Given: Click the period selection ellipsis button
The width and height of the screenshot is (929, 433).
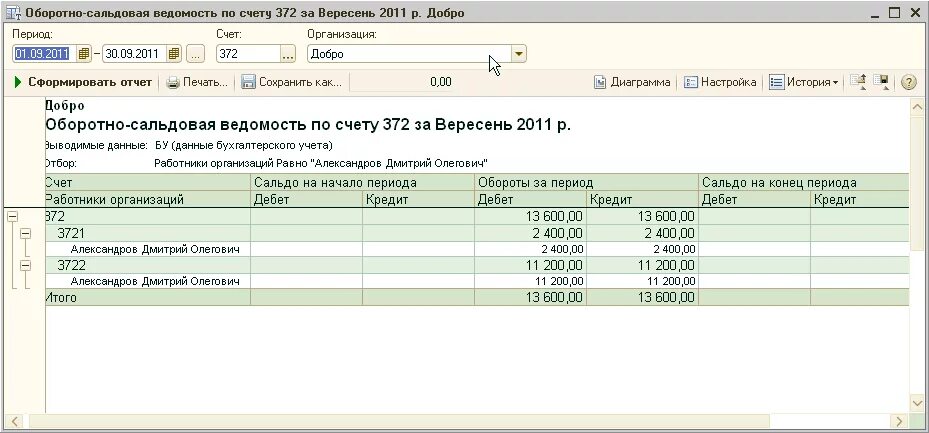Looking at the screenshot, I should pyautogui.click(x=195, y=54).
